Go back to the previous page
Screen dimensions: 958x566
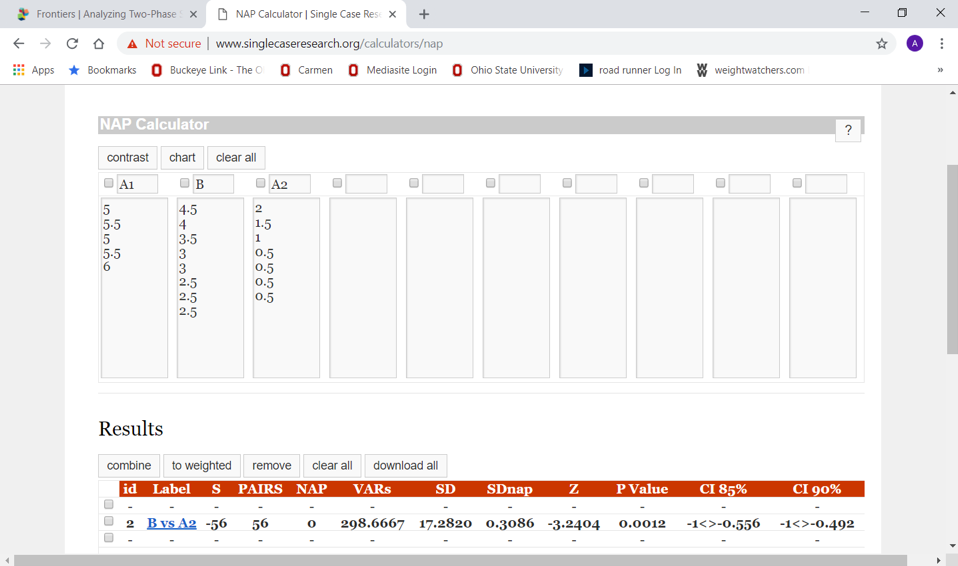[19, 43]
